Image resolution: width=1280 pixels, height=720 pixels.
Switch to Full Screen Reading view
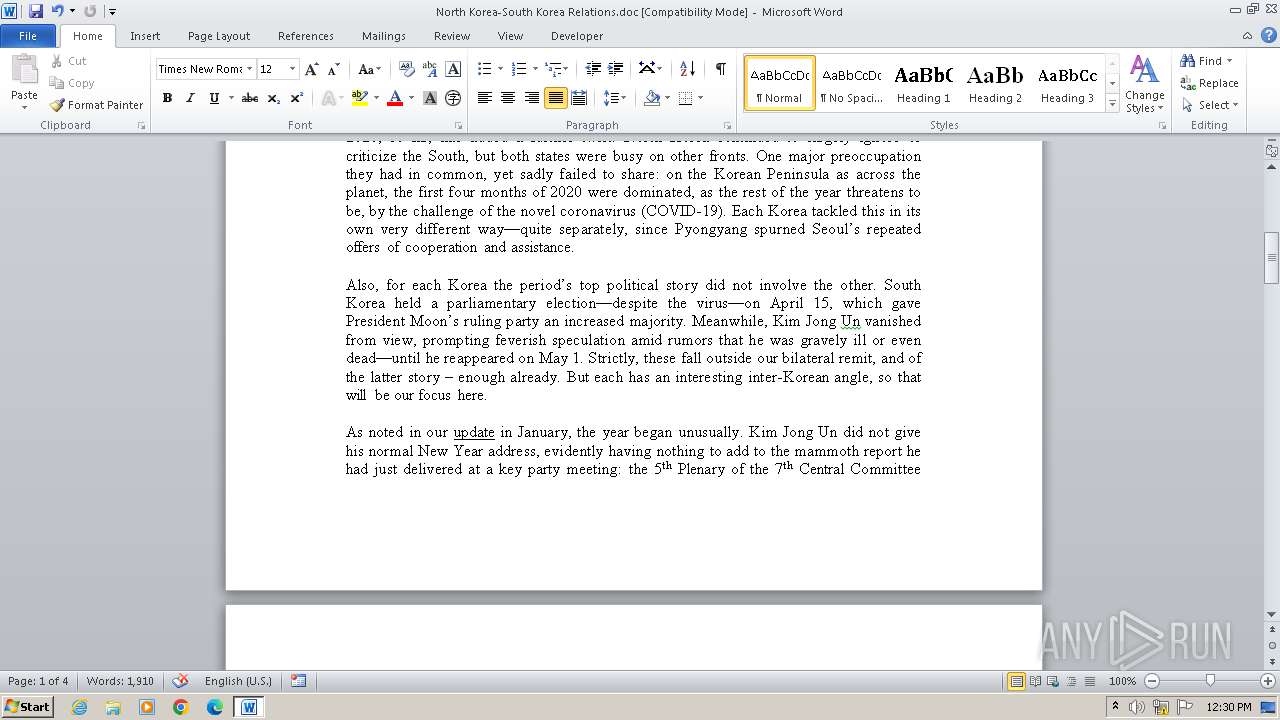click(1035, 681)
